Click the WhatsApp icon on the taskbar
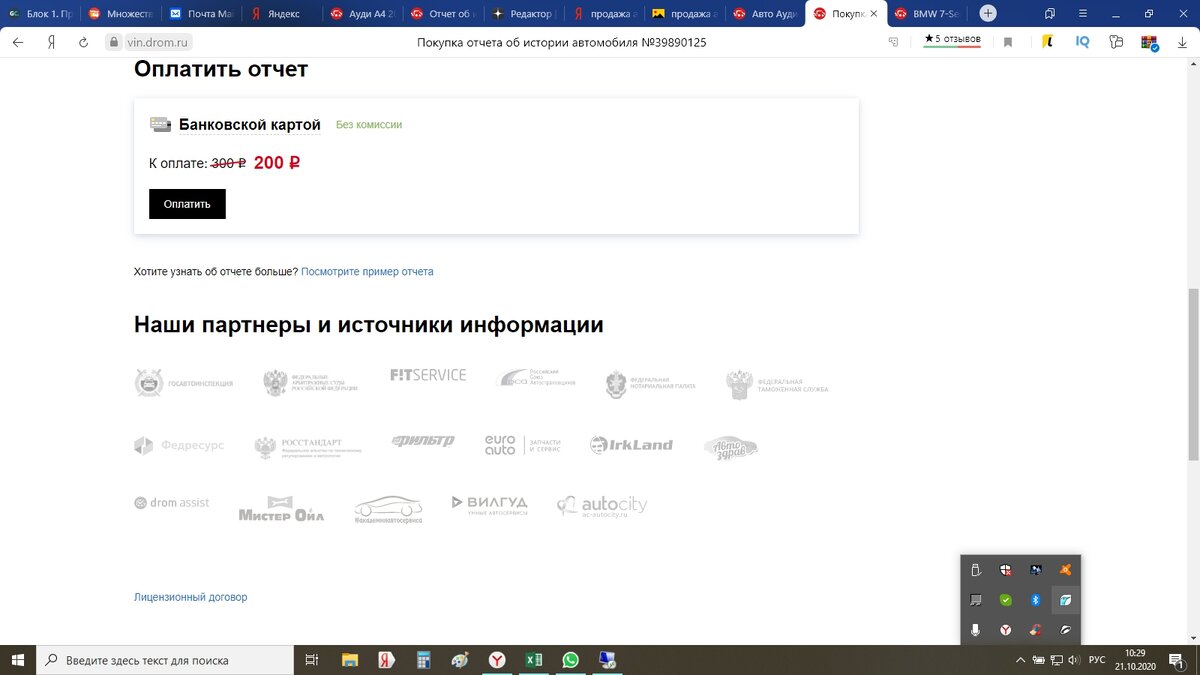The image size is (1200, 675). tap(570, 660)
